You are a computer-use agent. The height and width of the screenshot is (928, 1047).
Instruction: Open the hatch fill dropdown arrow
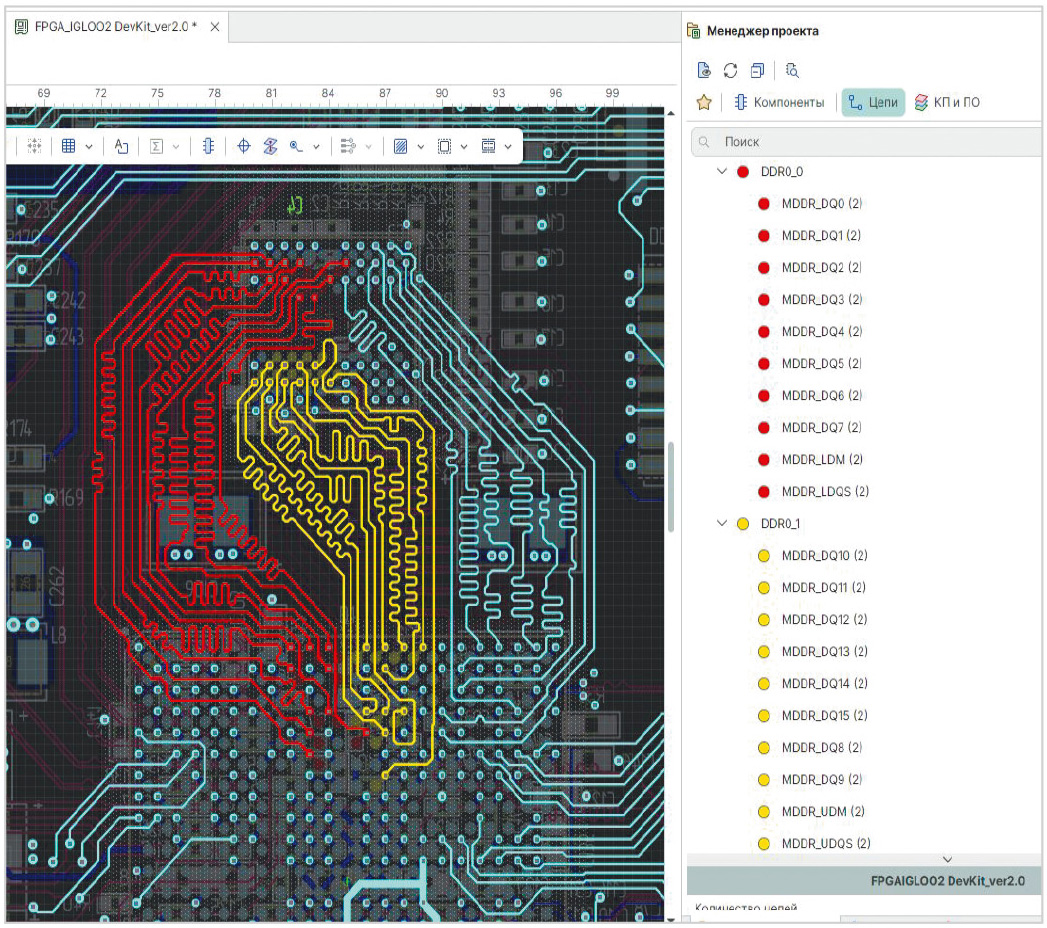click(x=420, y=147)
